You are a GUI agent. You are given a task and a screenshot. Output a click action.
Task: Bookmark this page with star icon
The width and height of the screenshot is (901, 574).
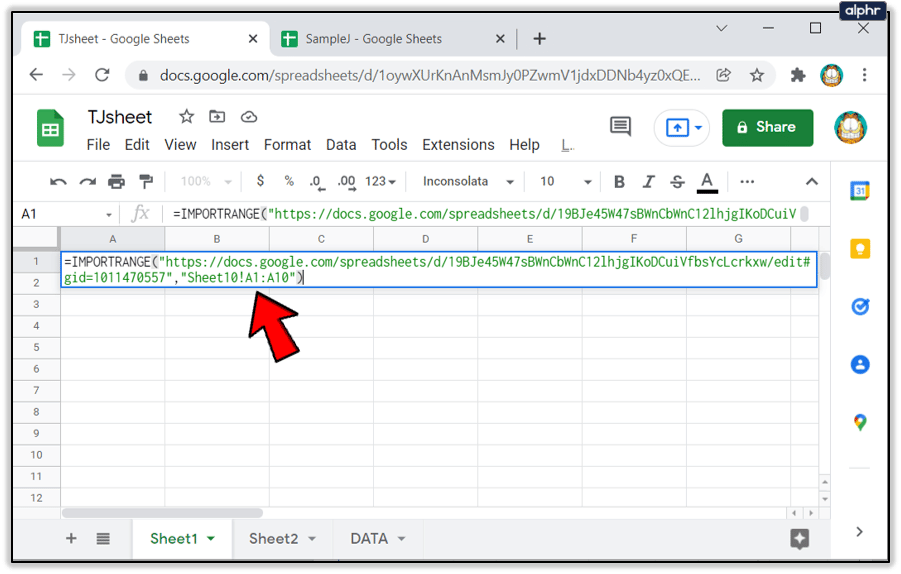(x=757, y=75)
